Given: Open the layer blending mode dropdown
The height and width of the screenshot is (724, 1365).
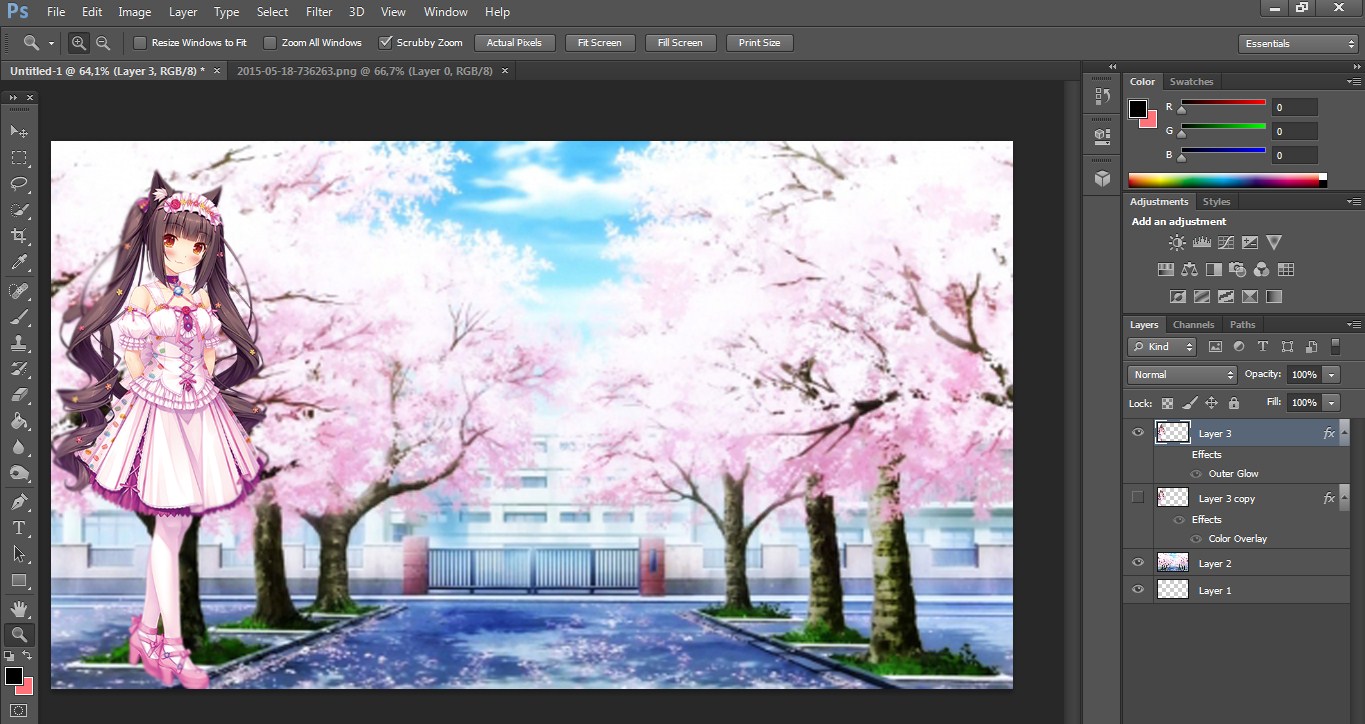Looking at the screenshot, I should [1181, 374].
